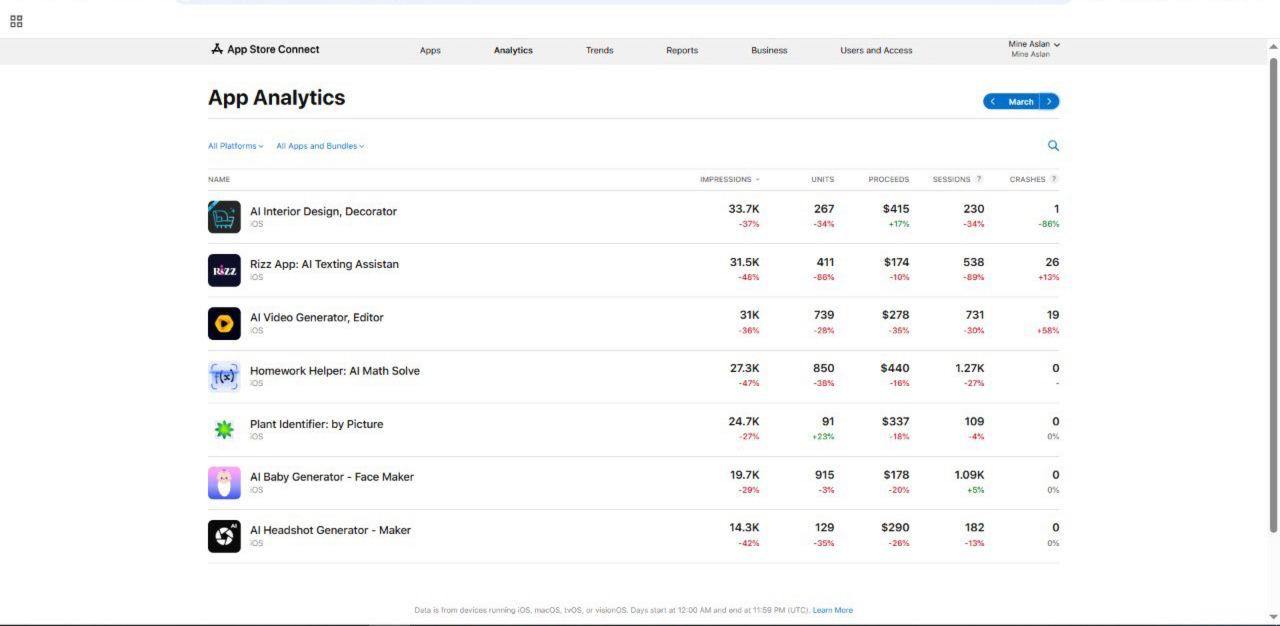
Task: Go to previous month before March
Action: 993,102
